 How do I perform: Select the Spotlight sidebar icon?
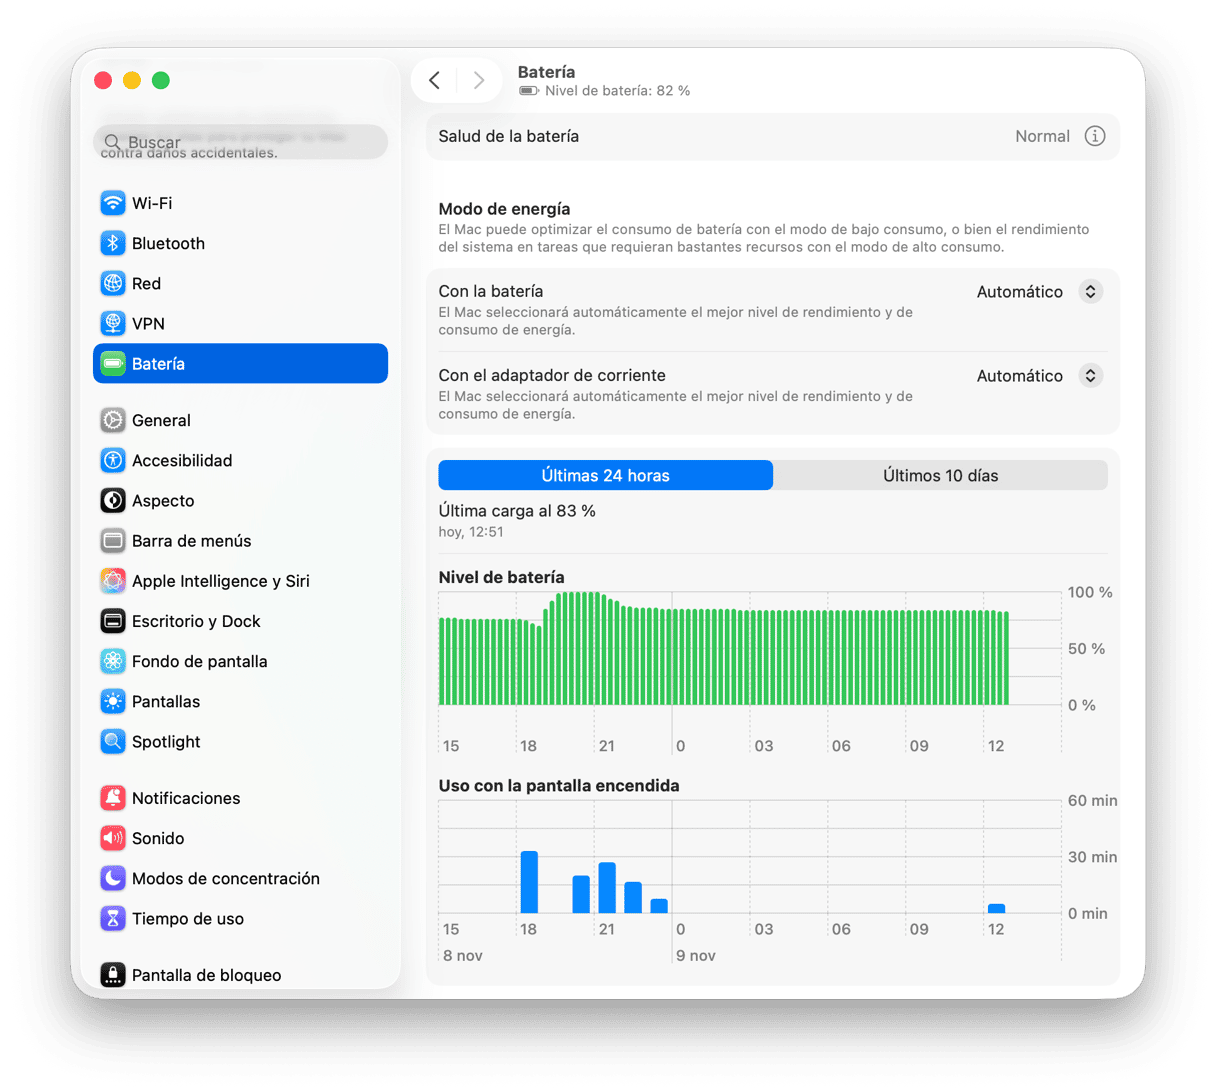coord(113,741)
